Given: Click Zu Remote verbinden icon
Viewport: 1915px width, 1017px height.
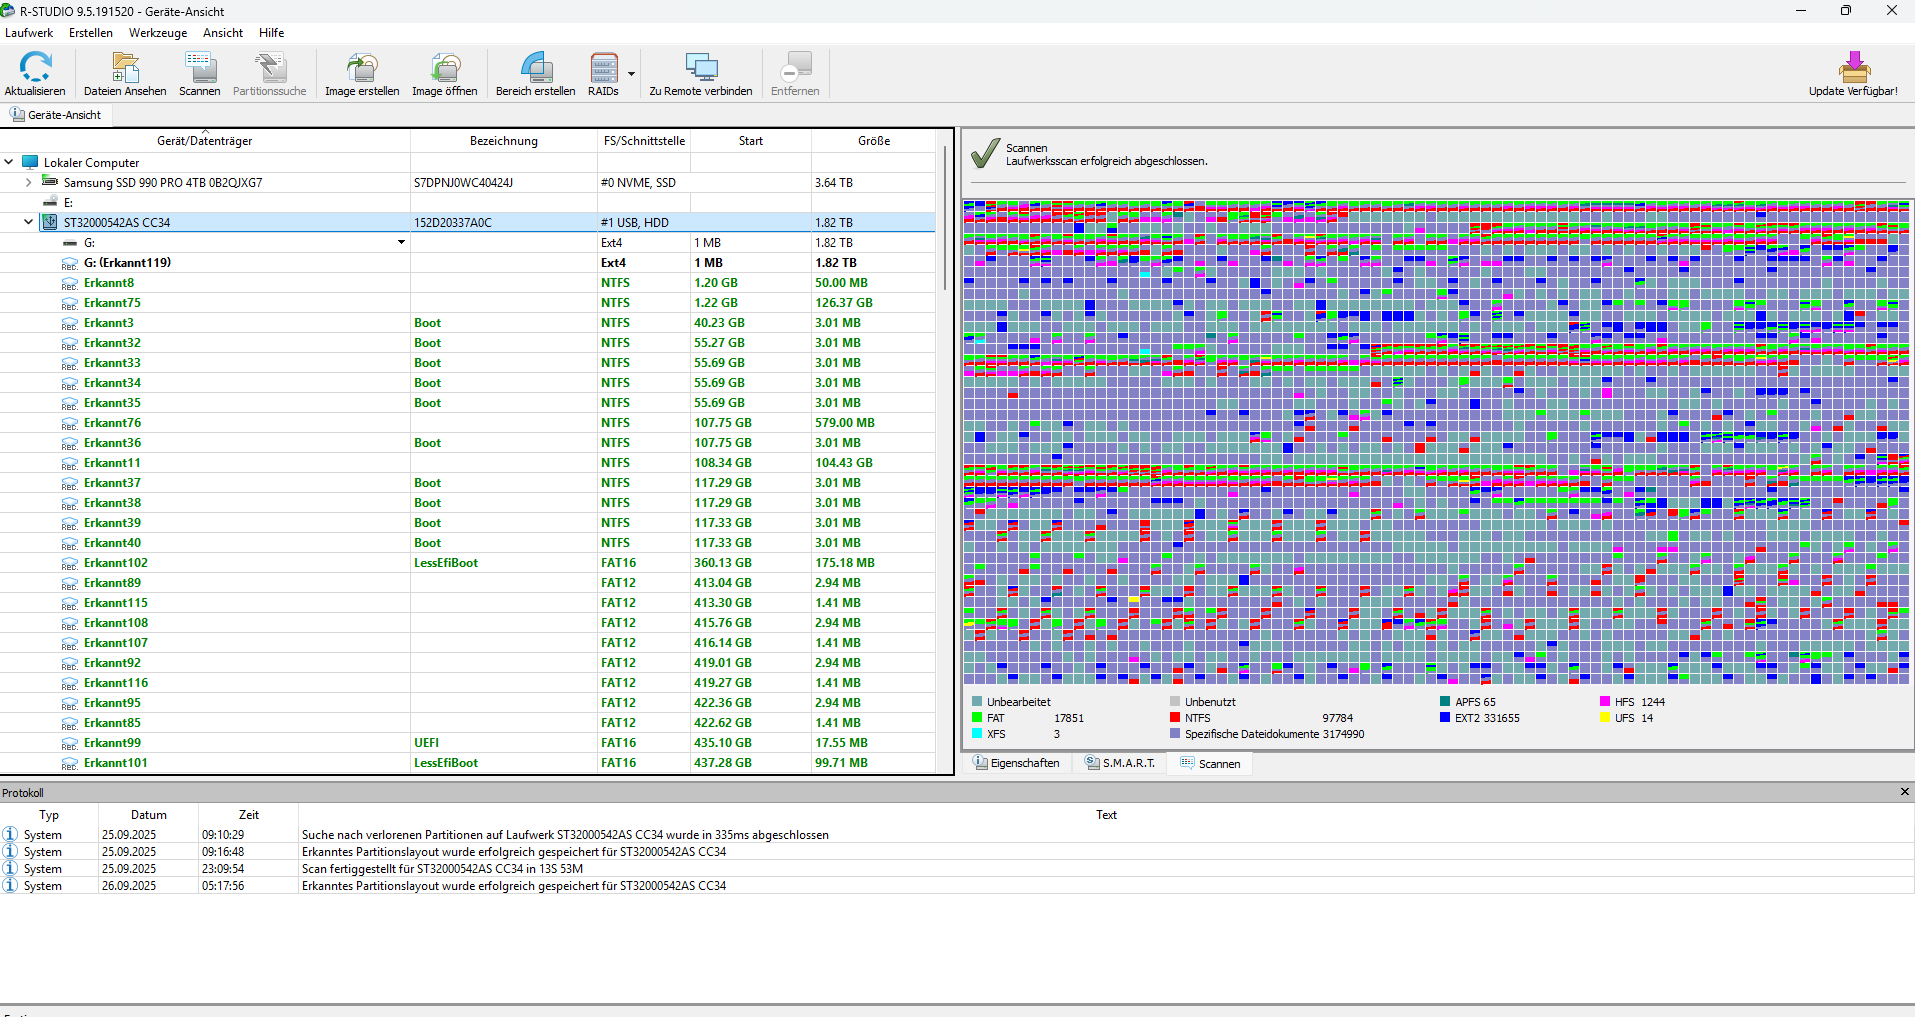Looking at the screenshot, I should pos(701,67).
